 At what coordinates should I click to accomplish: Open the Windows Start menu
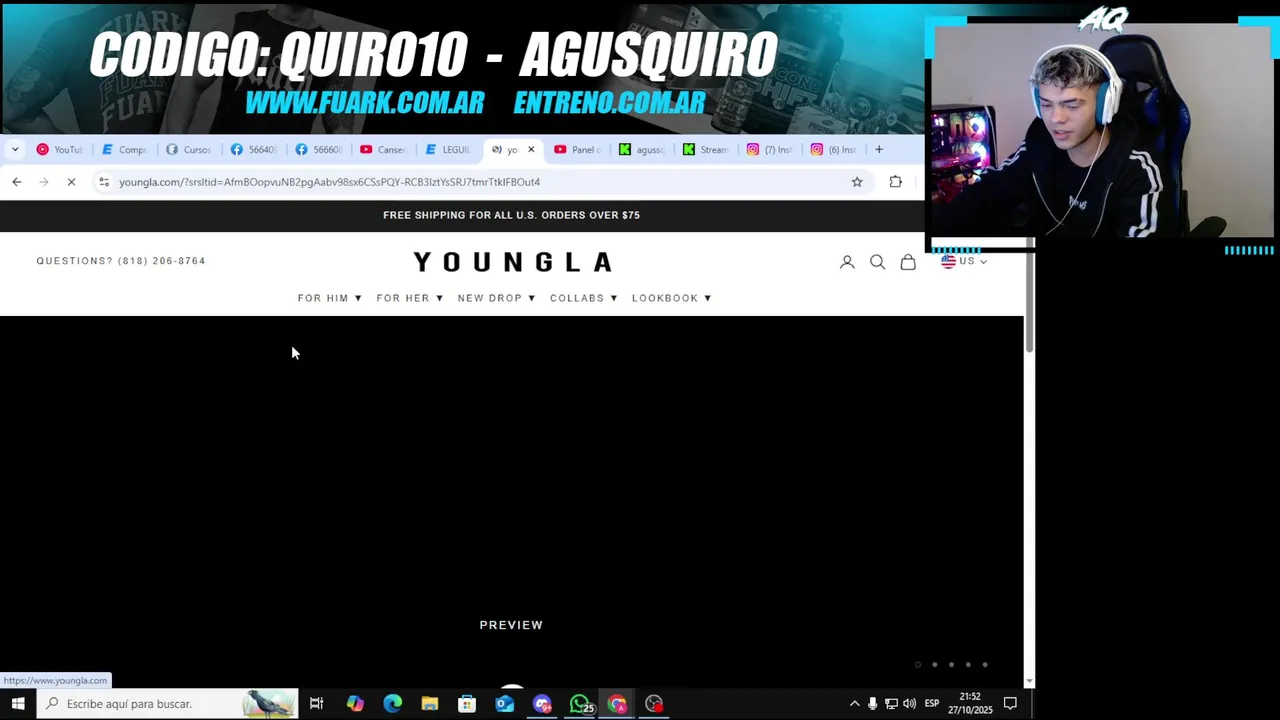[x=18, y=704]
